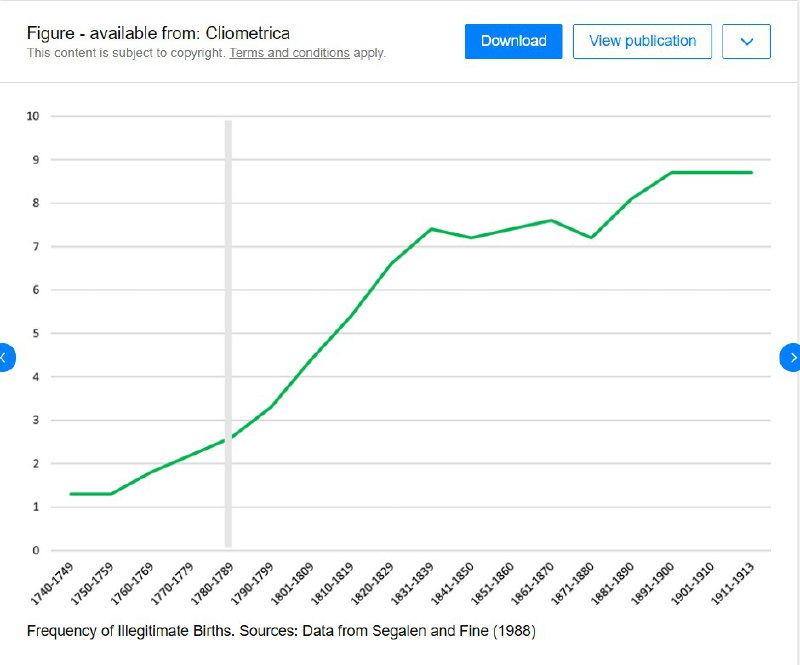Click the blue Download button
This screenshot has width=800, height=665.
point(513,41)
